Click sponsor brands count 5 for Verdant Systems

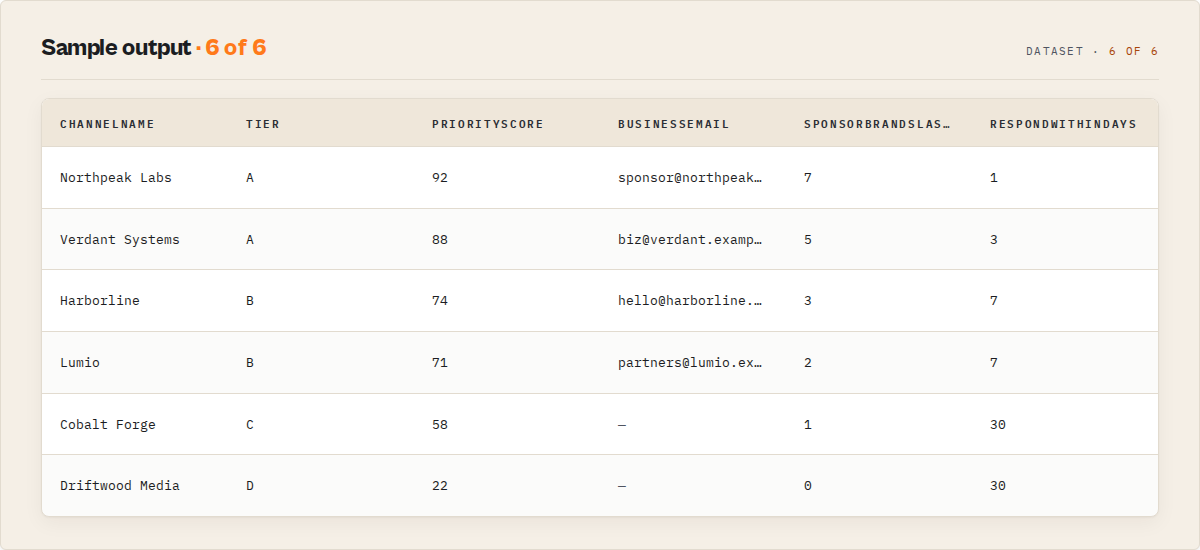click(808, 240)
